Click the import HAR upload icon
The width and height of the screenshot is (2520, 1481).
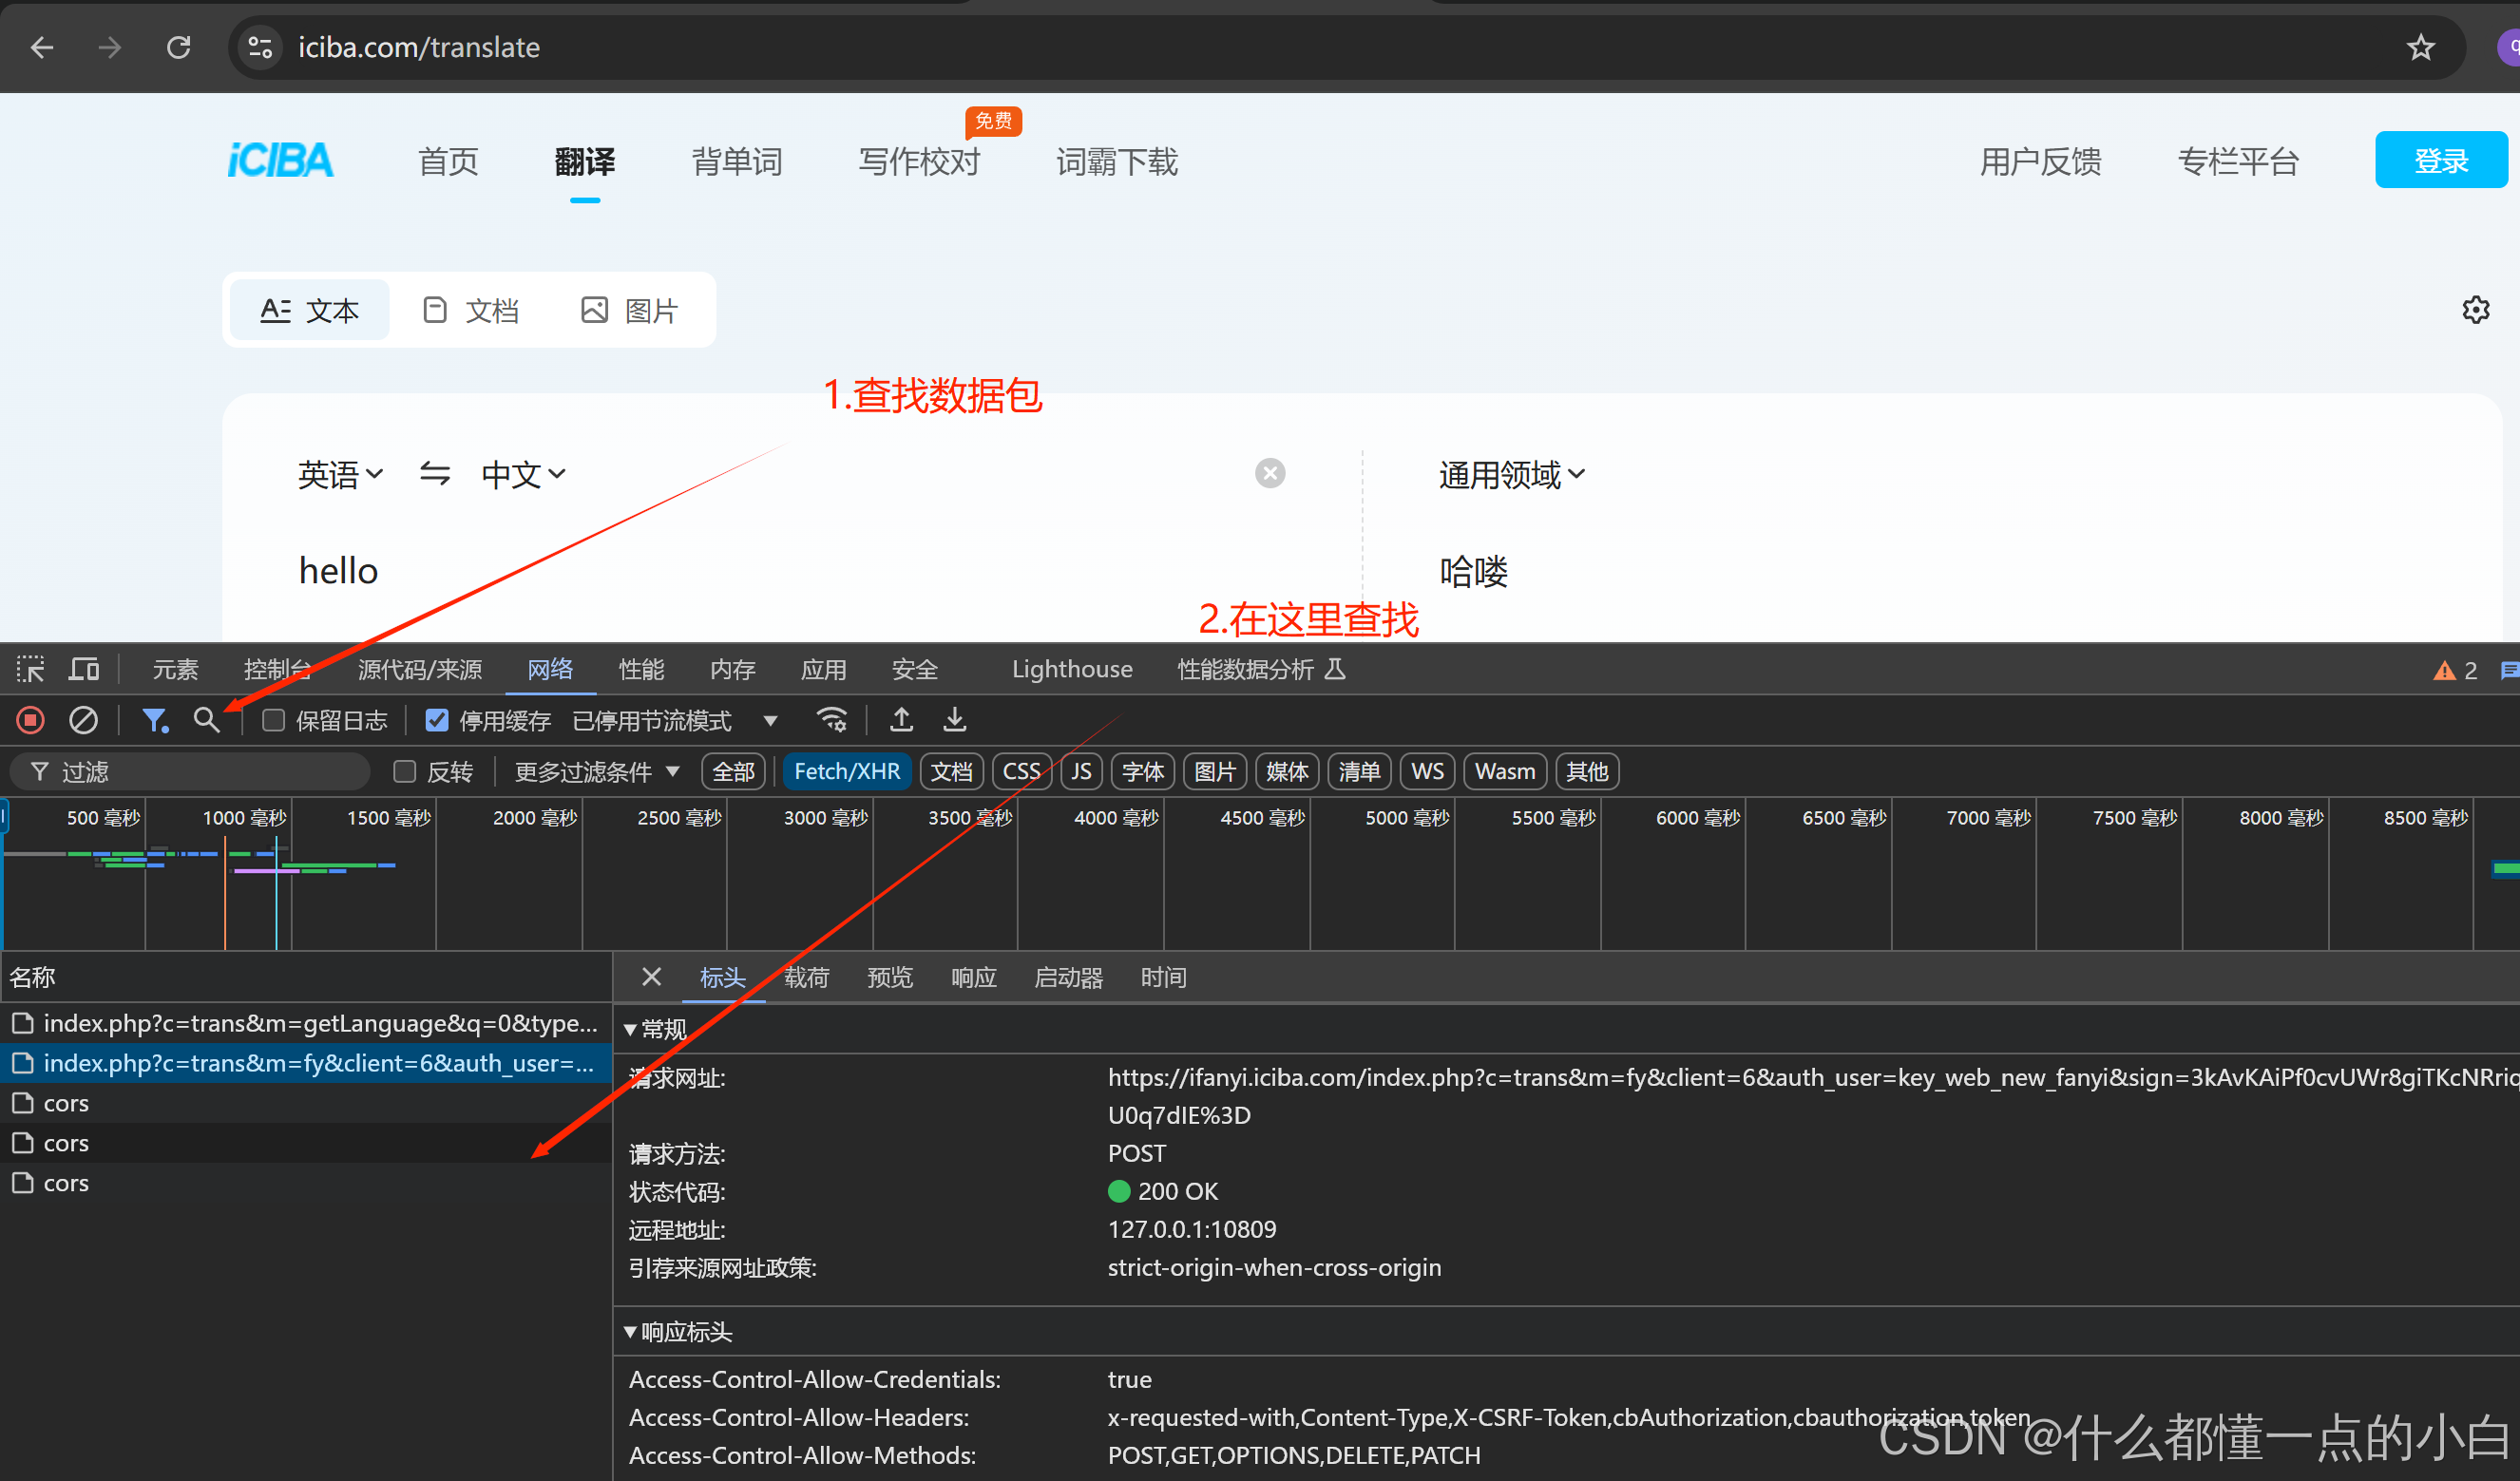coord(901,720)
